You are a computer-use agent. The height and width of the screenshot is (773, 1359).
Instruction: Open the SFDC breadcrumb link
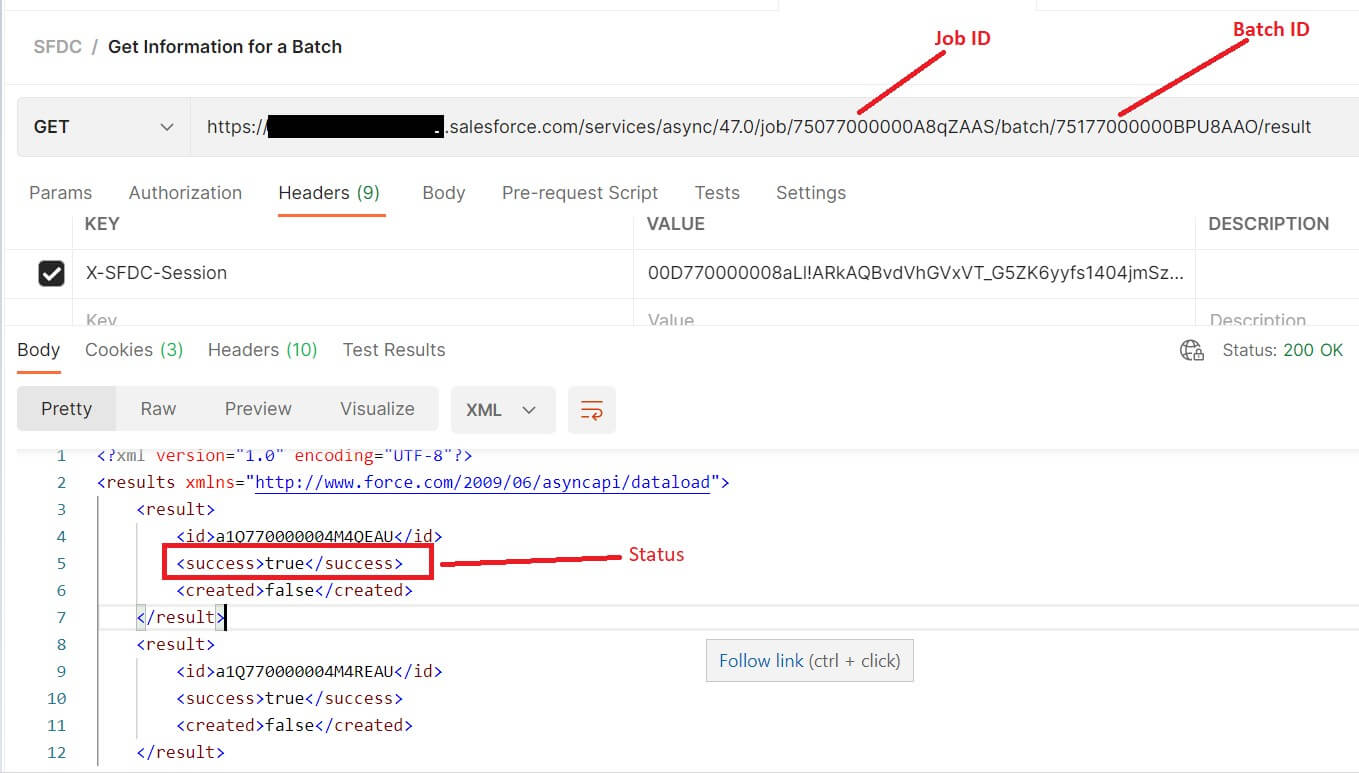[57, 46]
